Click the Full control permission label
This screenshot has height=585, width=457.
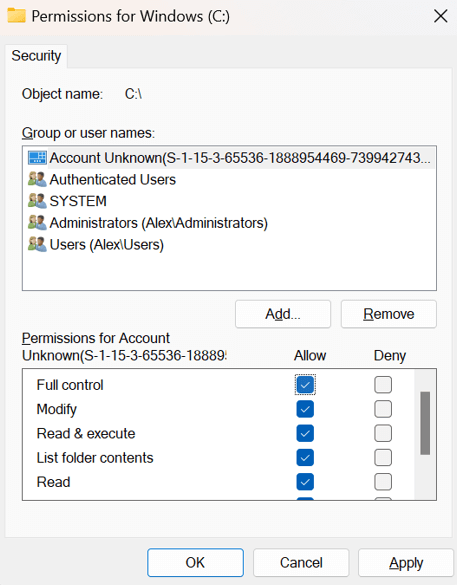(x=70, y=385)
